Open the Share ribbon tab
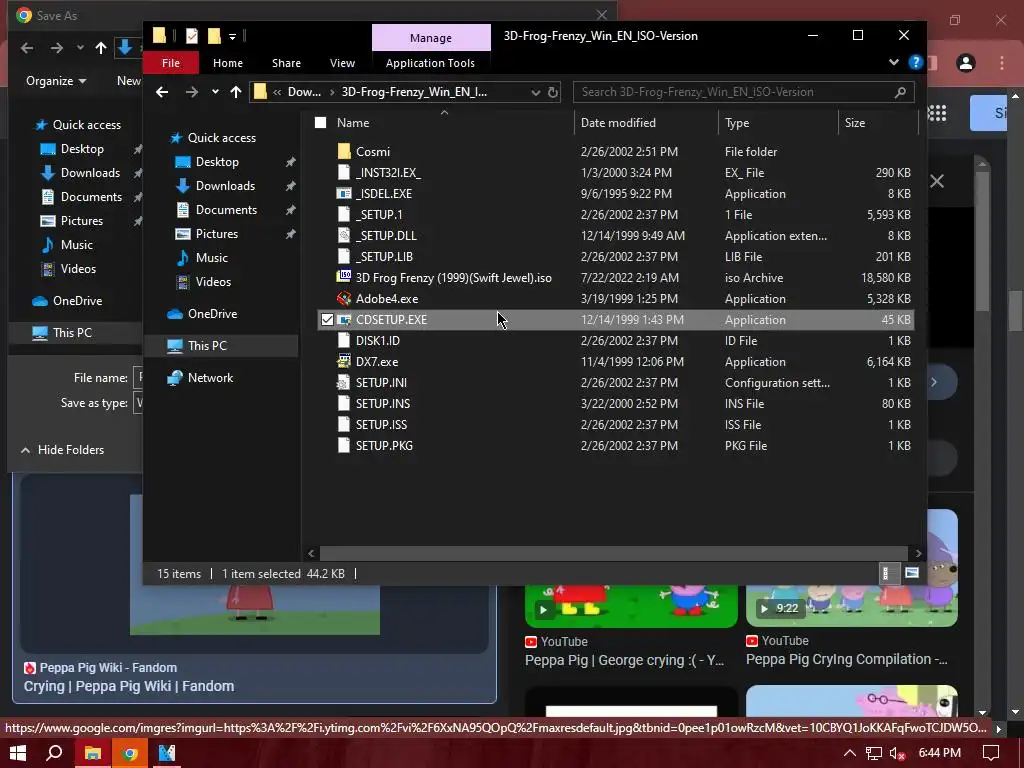Image resolution: width=1024 pixels, height=768 pixels. (287, 63)
